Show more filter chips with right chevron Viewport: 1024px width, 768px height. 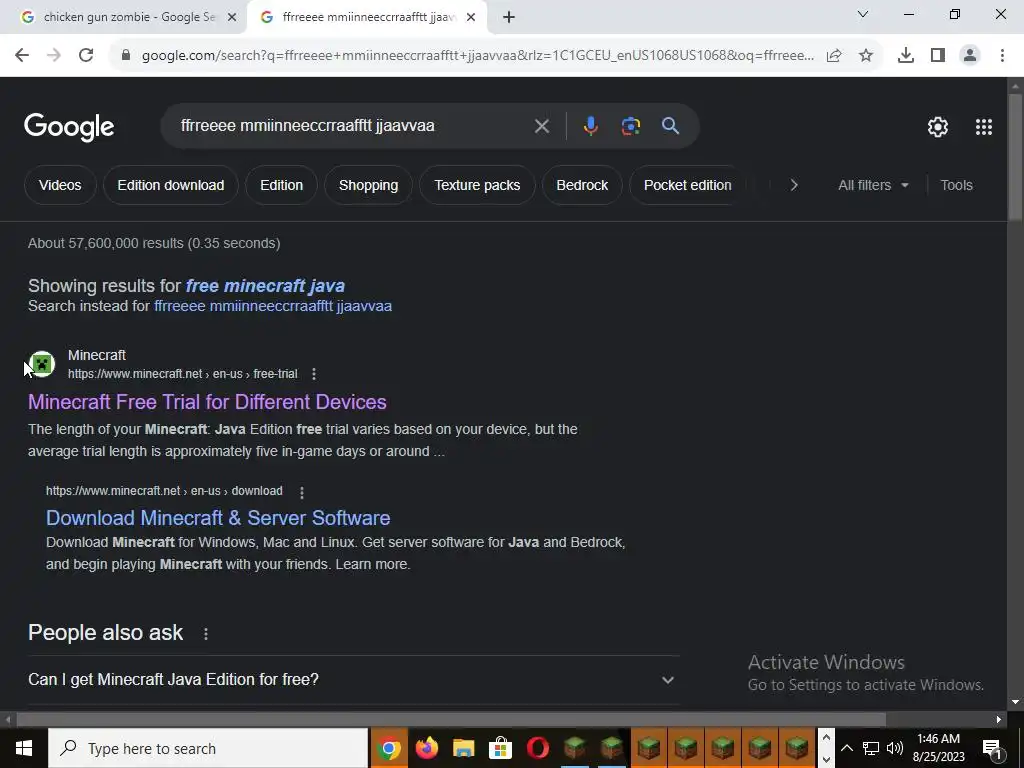(793, 185)
